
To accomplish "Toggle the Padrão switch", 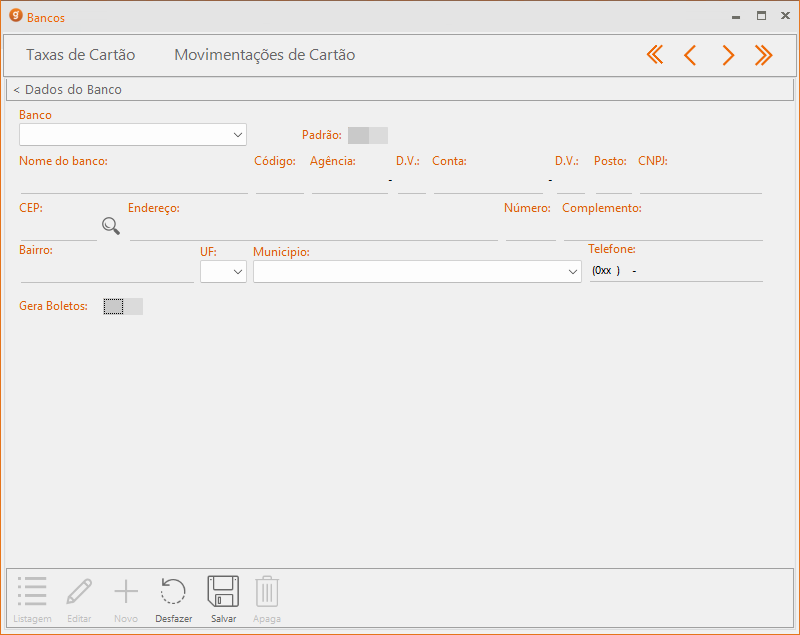I will click(367, 135).
